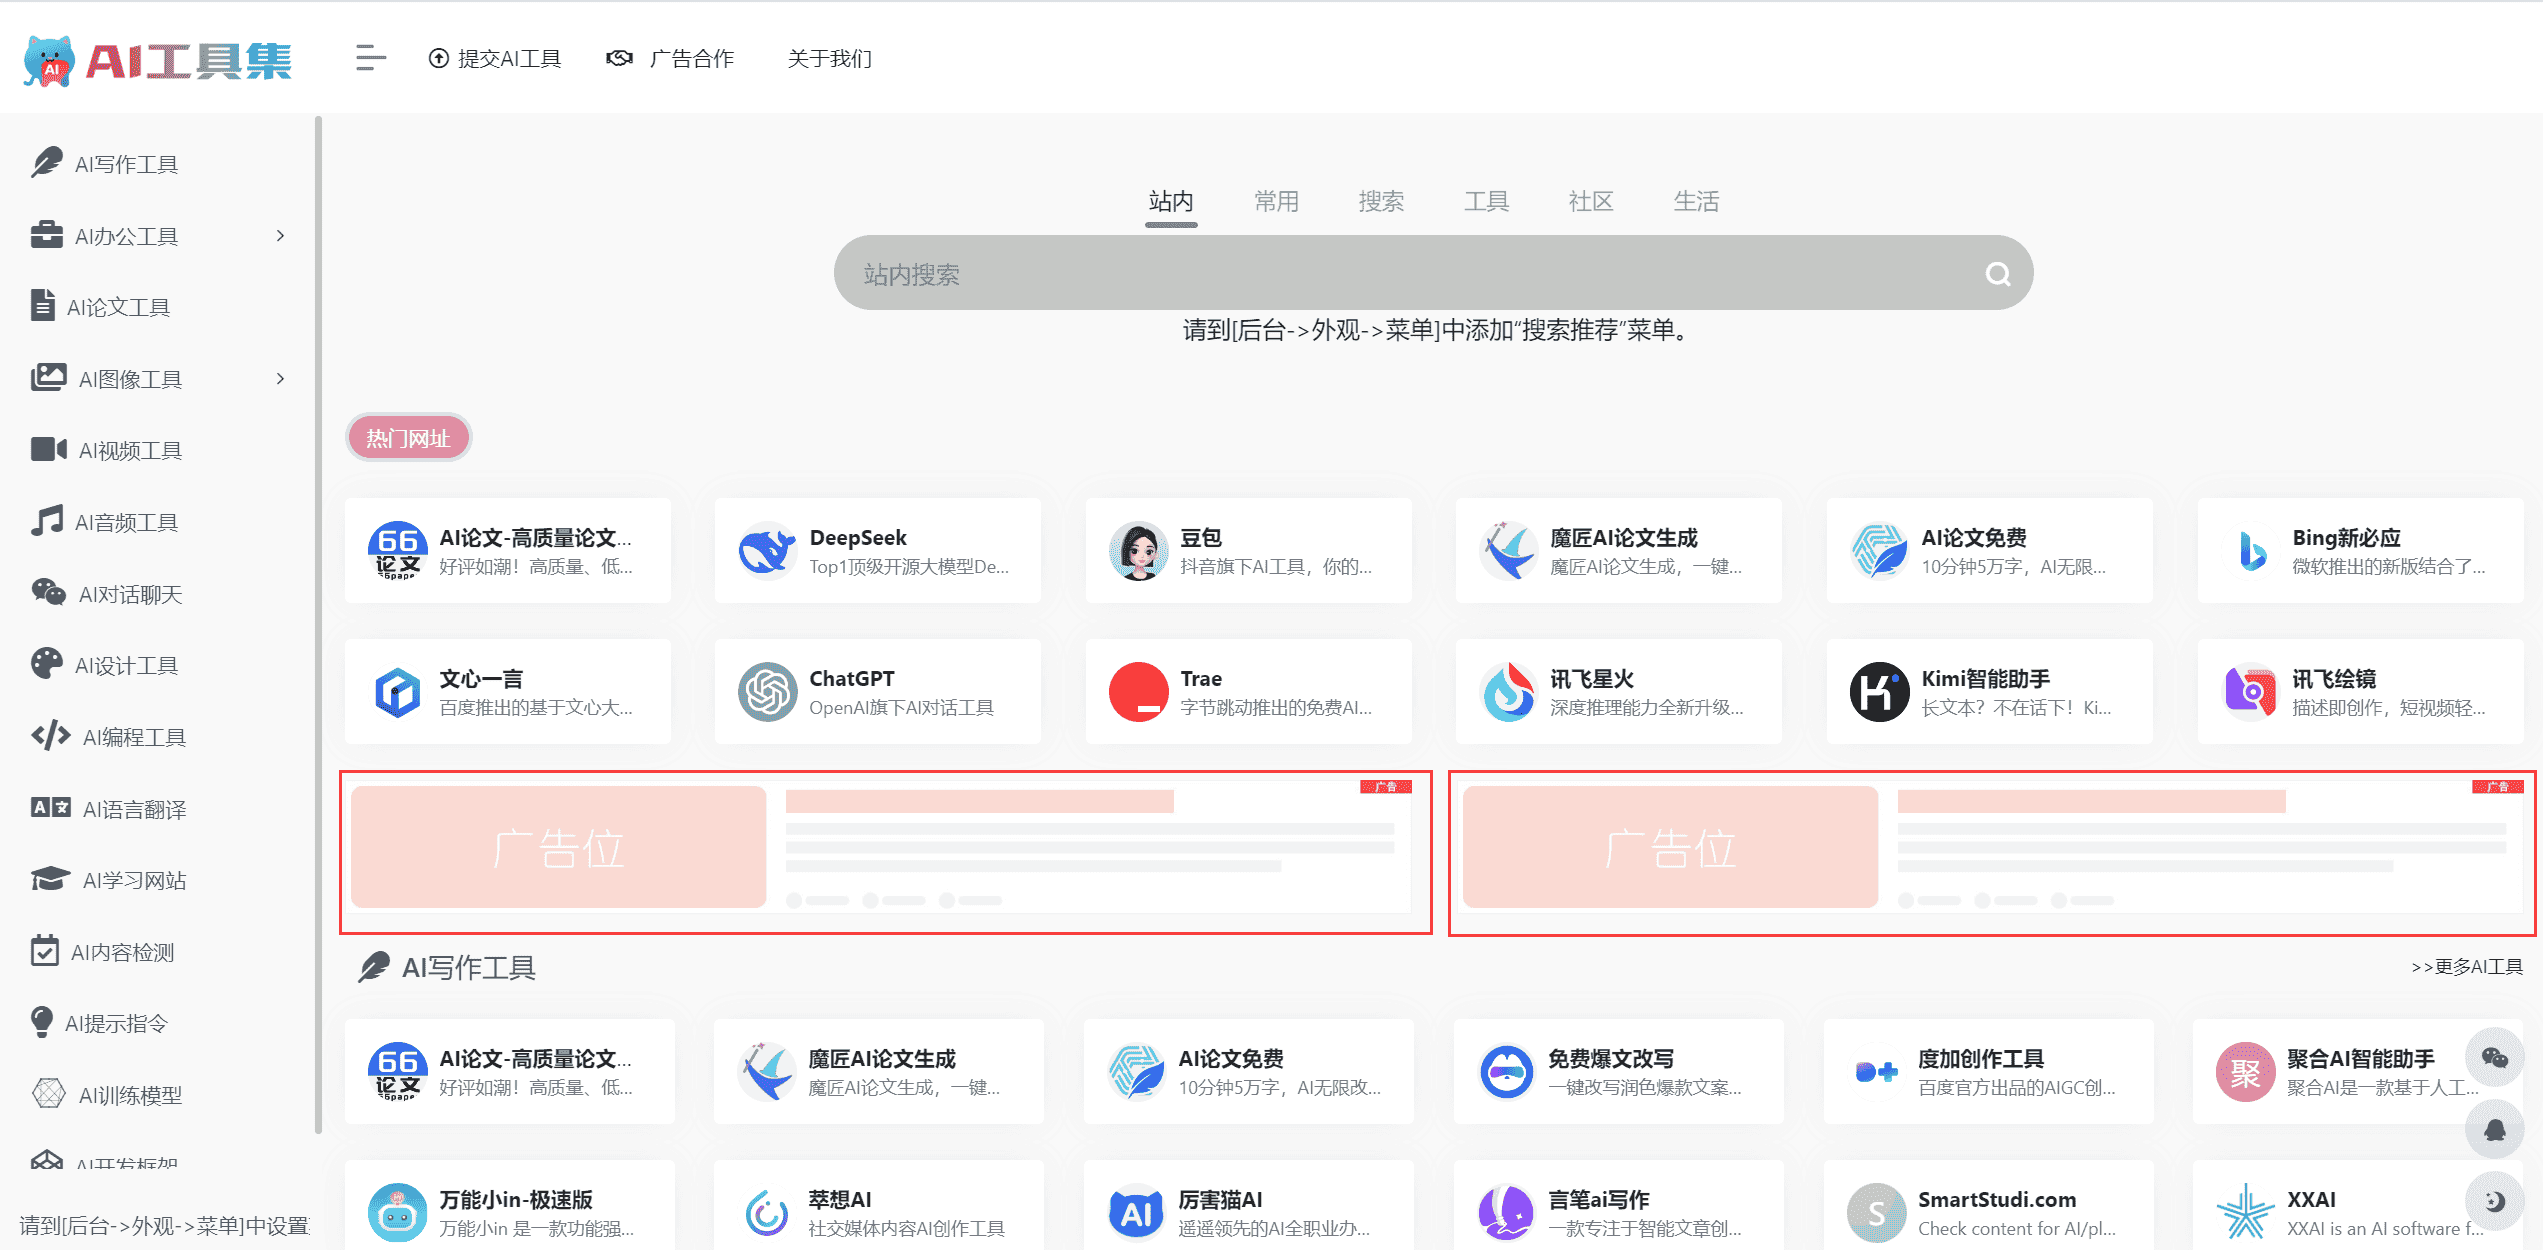
Task: Click the 讯飞星火 flame icon
Action: tap(1508, 692)
